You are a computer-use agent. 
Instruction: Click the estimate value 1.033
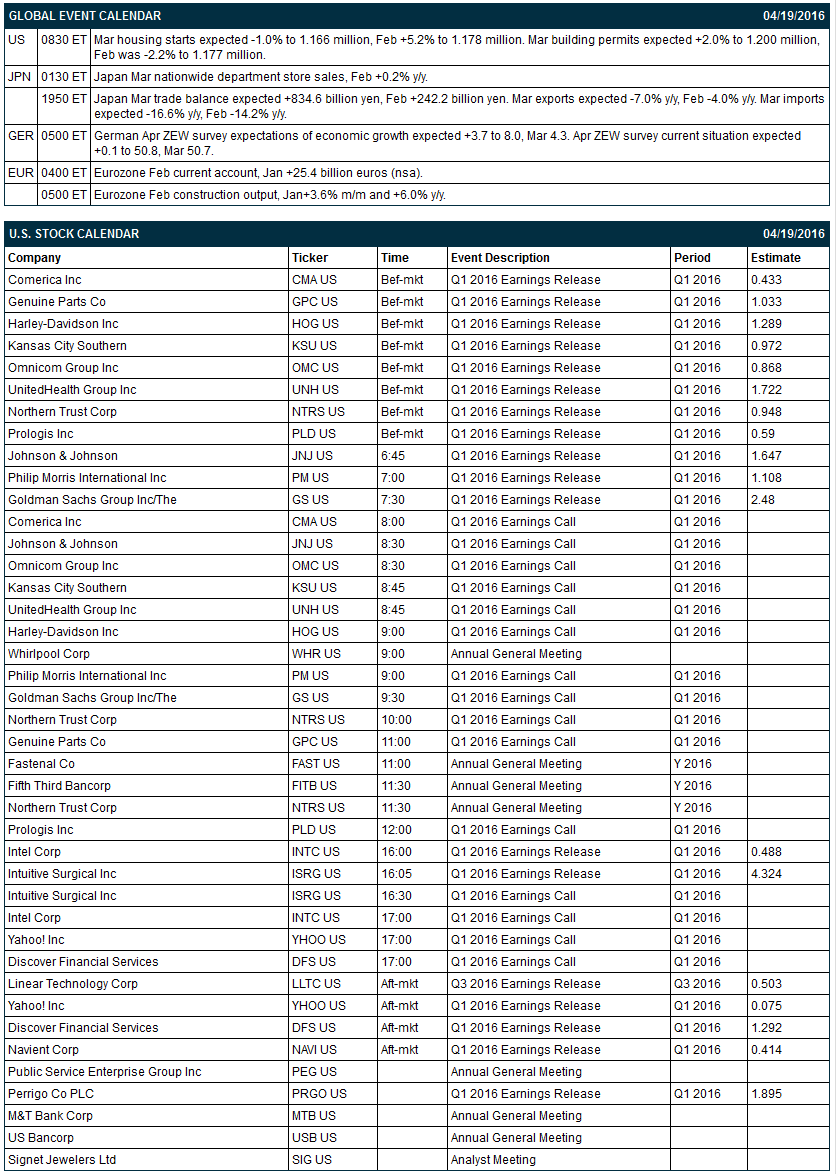click(766, 302)
